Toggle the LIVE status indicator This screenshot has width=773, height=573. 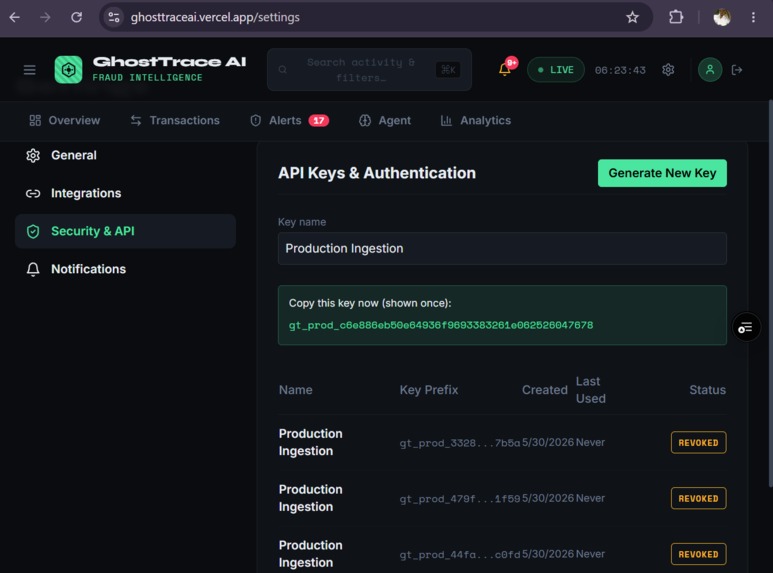coord(556,70)
